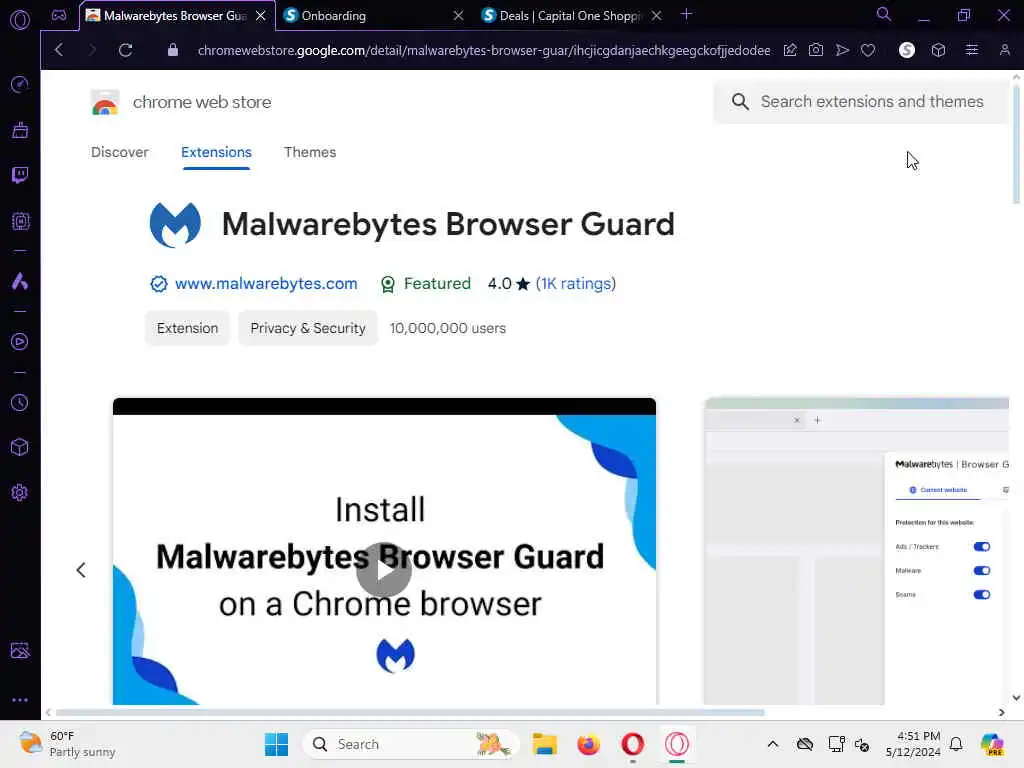Image resolution: width=1024 pixels, height=768 pixels.
Task: Open the History clock sidebar icon
Action: coord(20,402)
